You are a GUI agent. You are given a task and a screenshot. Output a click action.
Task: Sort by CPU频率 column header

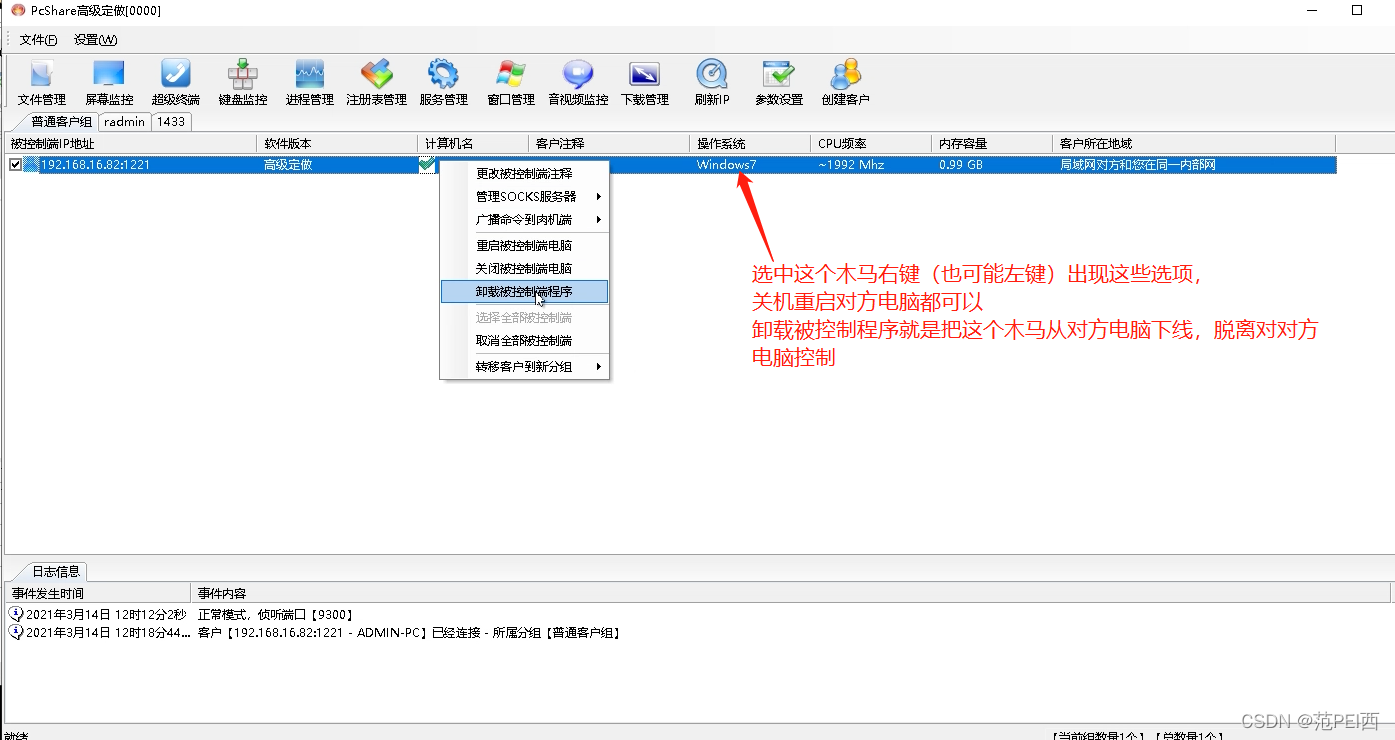(x=871, y=144)
